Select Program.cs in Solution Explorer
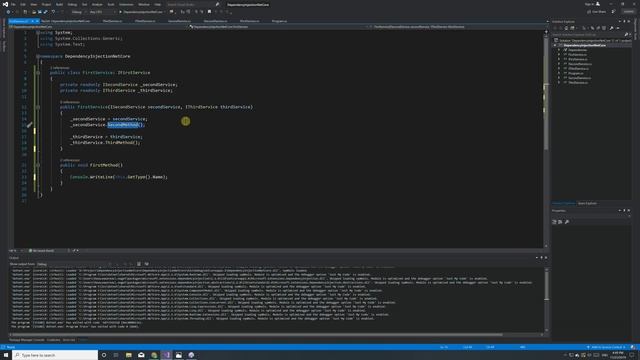 click(x=576, y=73)
